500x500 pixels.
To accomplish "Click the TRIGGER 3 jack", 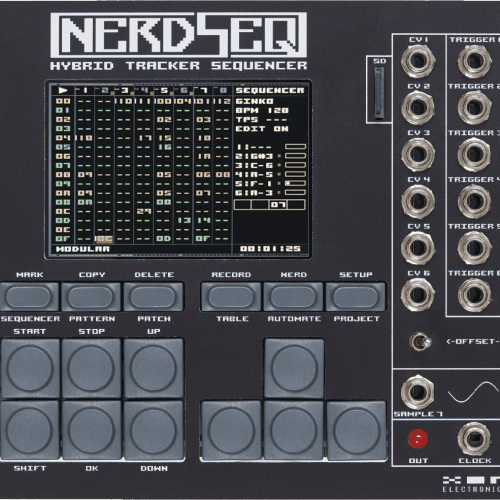I will 474,154.
